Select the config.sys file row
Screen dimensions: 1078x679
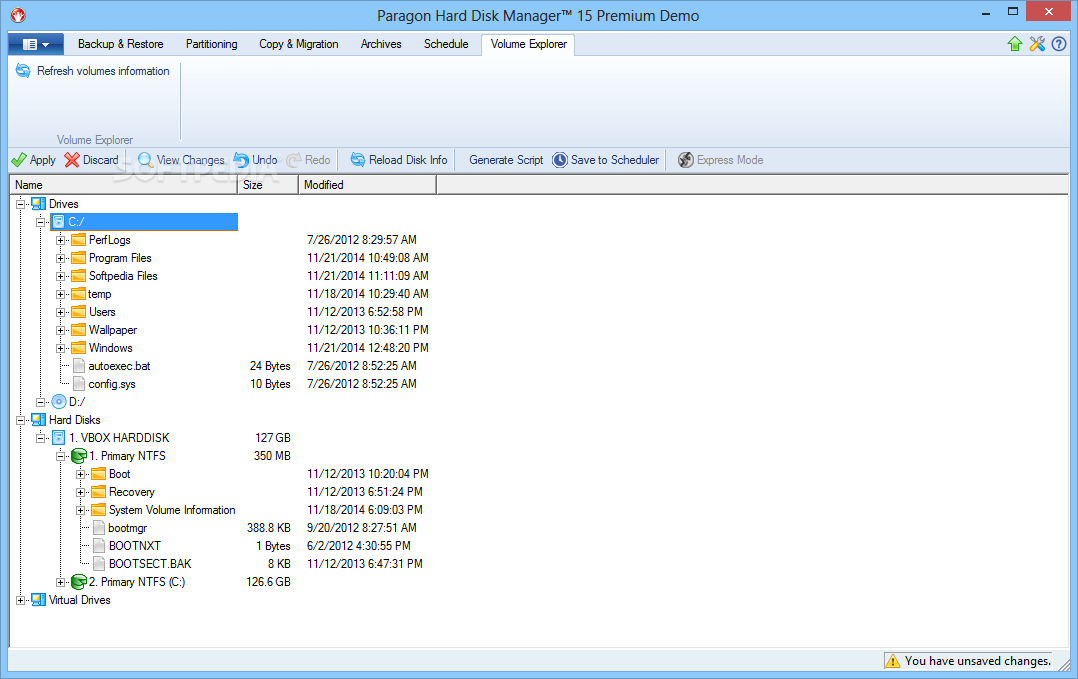tap(112, 384)
